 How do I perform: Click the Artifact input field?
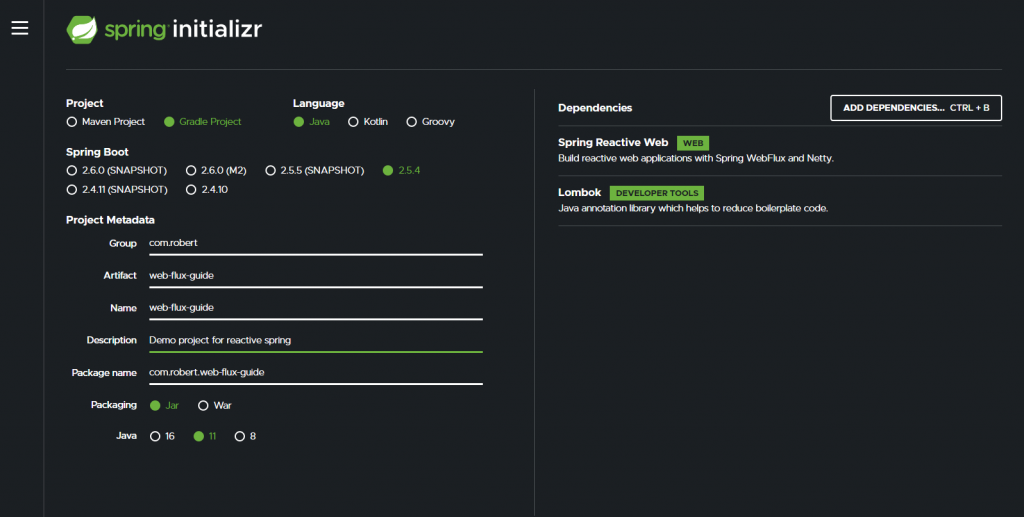[315, 275]
